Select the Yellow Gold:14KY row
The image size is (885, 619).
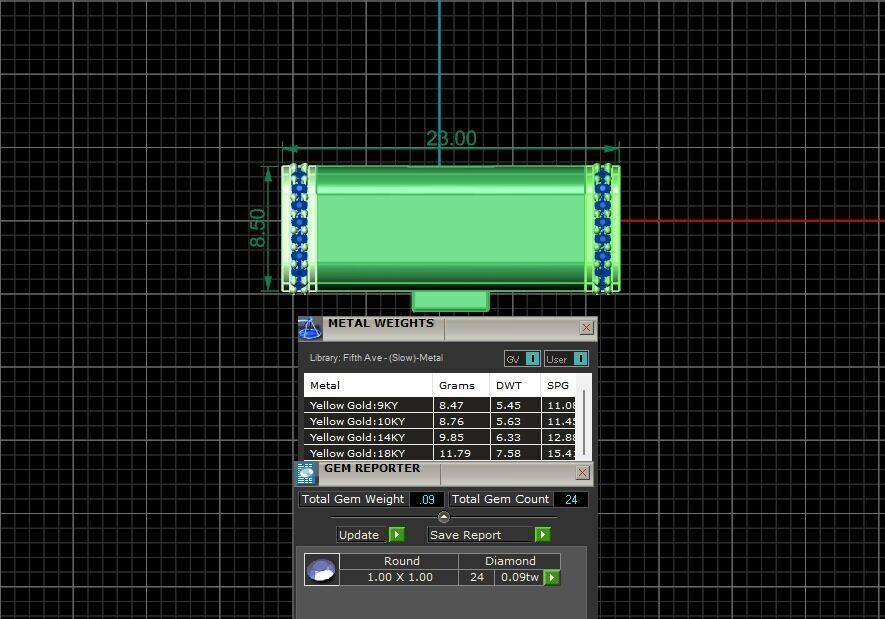click(x=440, y=437)
